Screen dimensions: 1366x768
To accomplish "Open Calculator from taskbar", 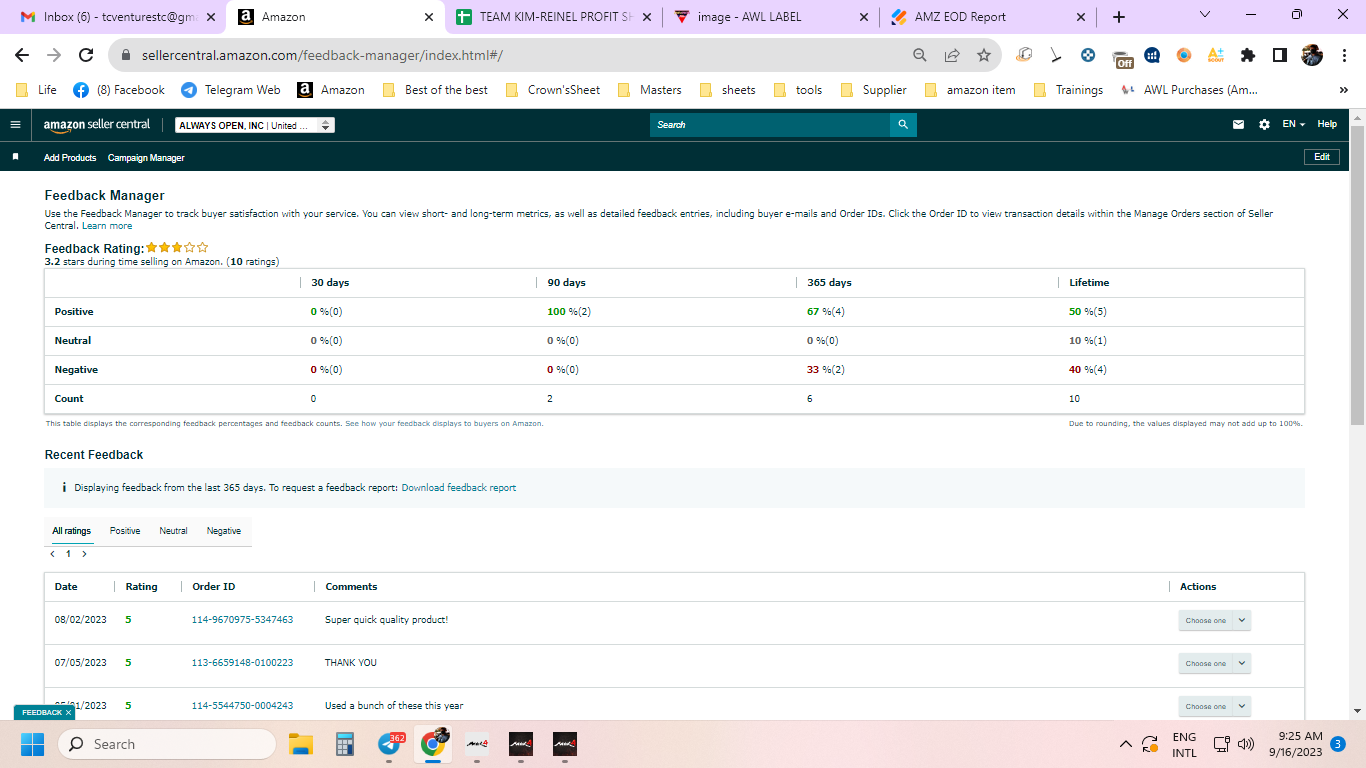I will pos(345,744).
